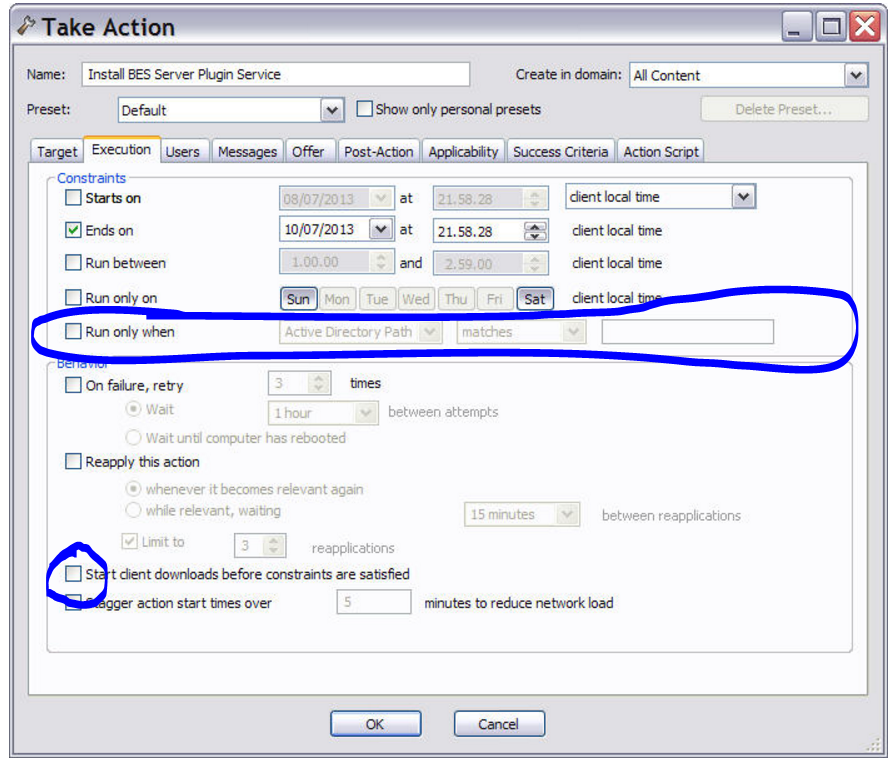
Task: Toggle Show only personal presets
Action: [x=364, y=108]
